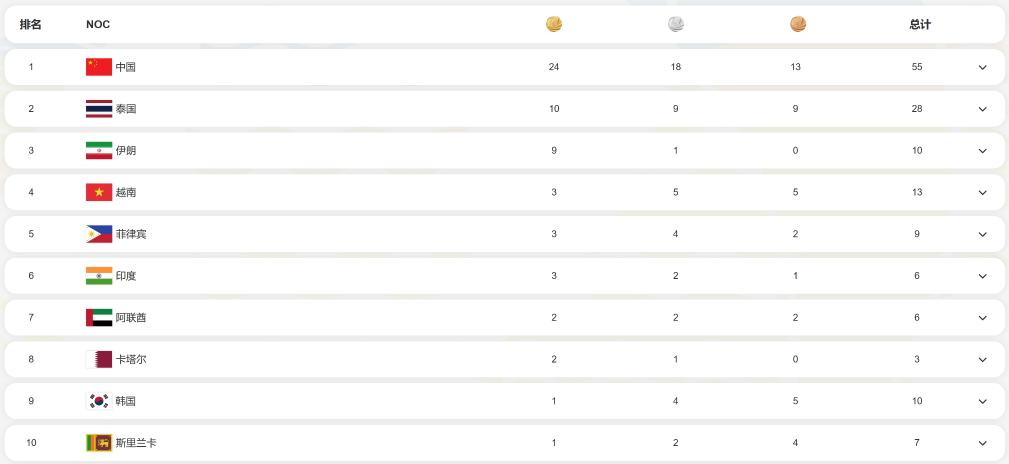The image size is (1009, 464).
Task: Click the Iran flag icon
Action: pos(99,151)
